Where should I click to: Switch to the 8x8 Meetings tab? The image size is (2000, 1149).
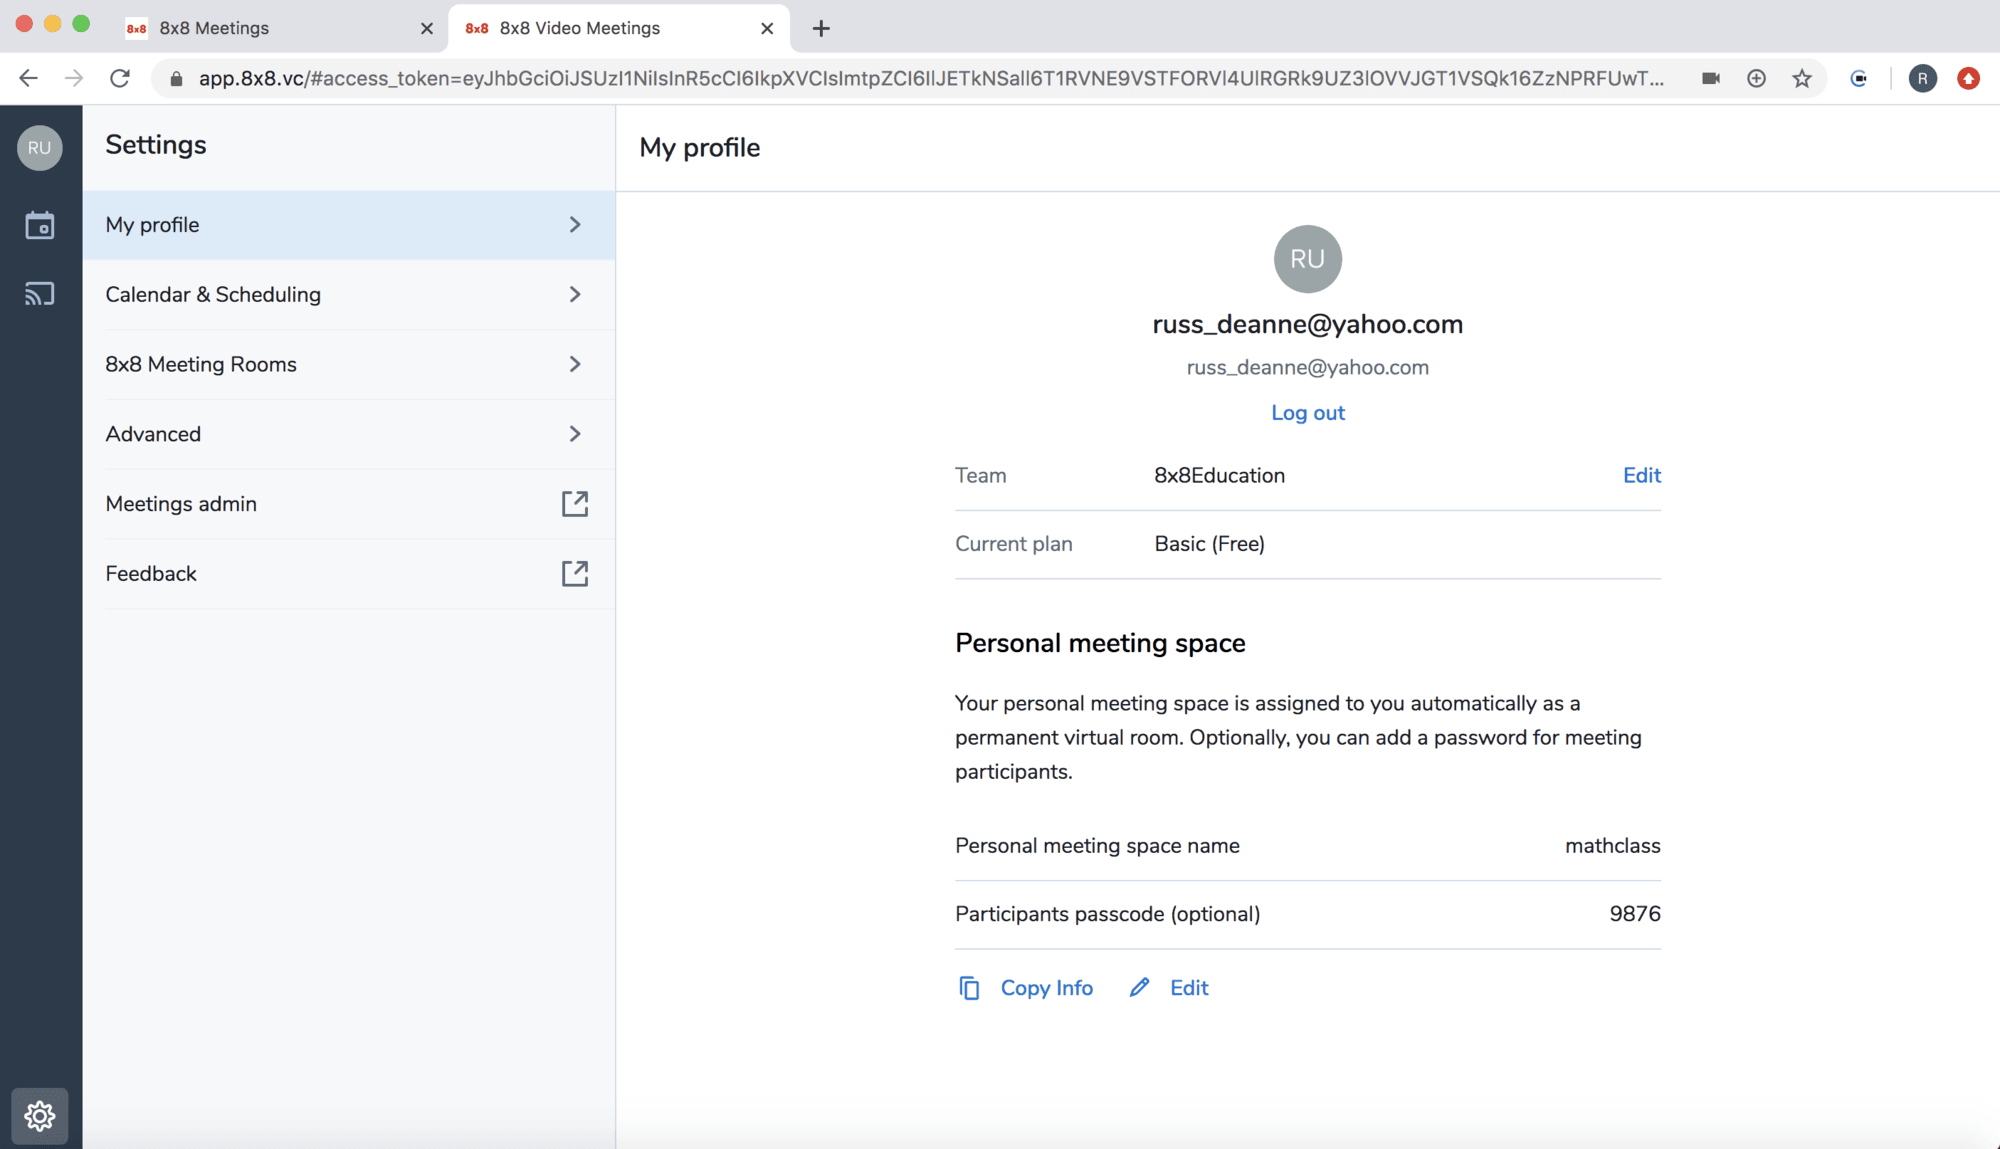(x=272, y=28)
